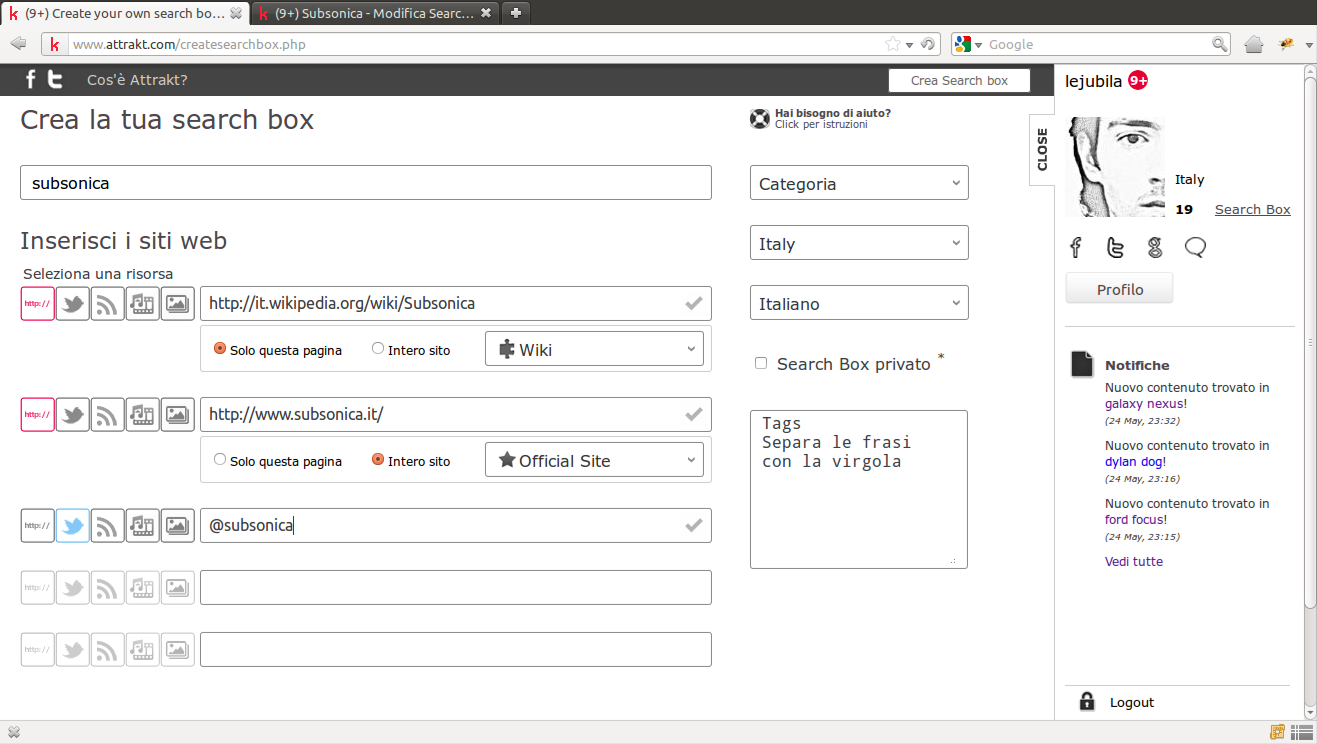This screenshot has width=1317, height=744.
Task: Select highlighted Twitter icon in @subsonica row
Action: click(73, 525)
